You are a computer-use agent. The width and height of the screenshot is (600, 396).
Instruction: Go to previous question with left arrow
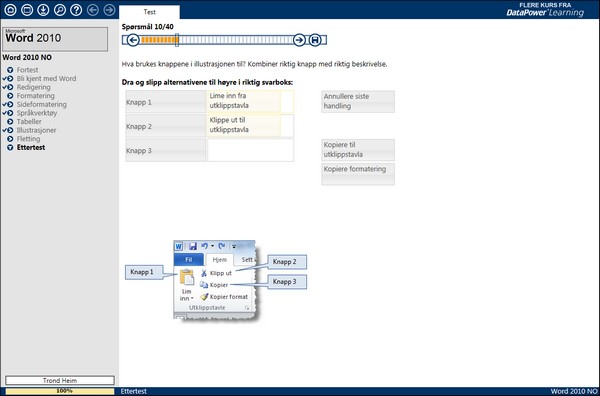click(x=133, y=40)
